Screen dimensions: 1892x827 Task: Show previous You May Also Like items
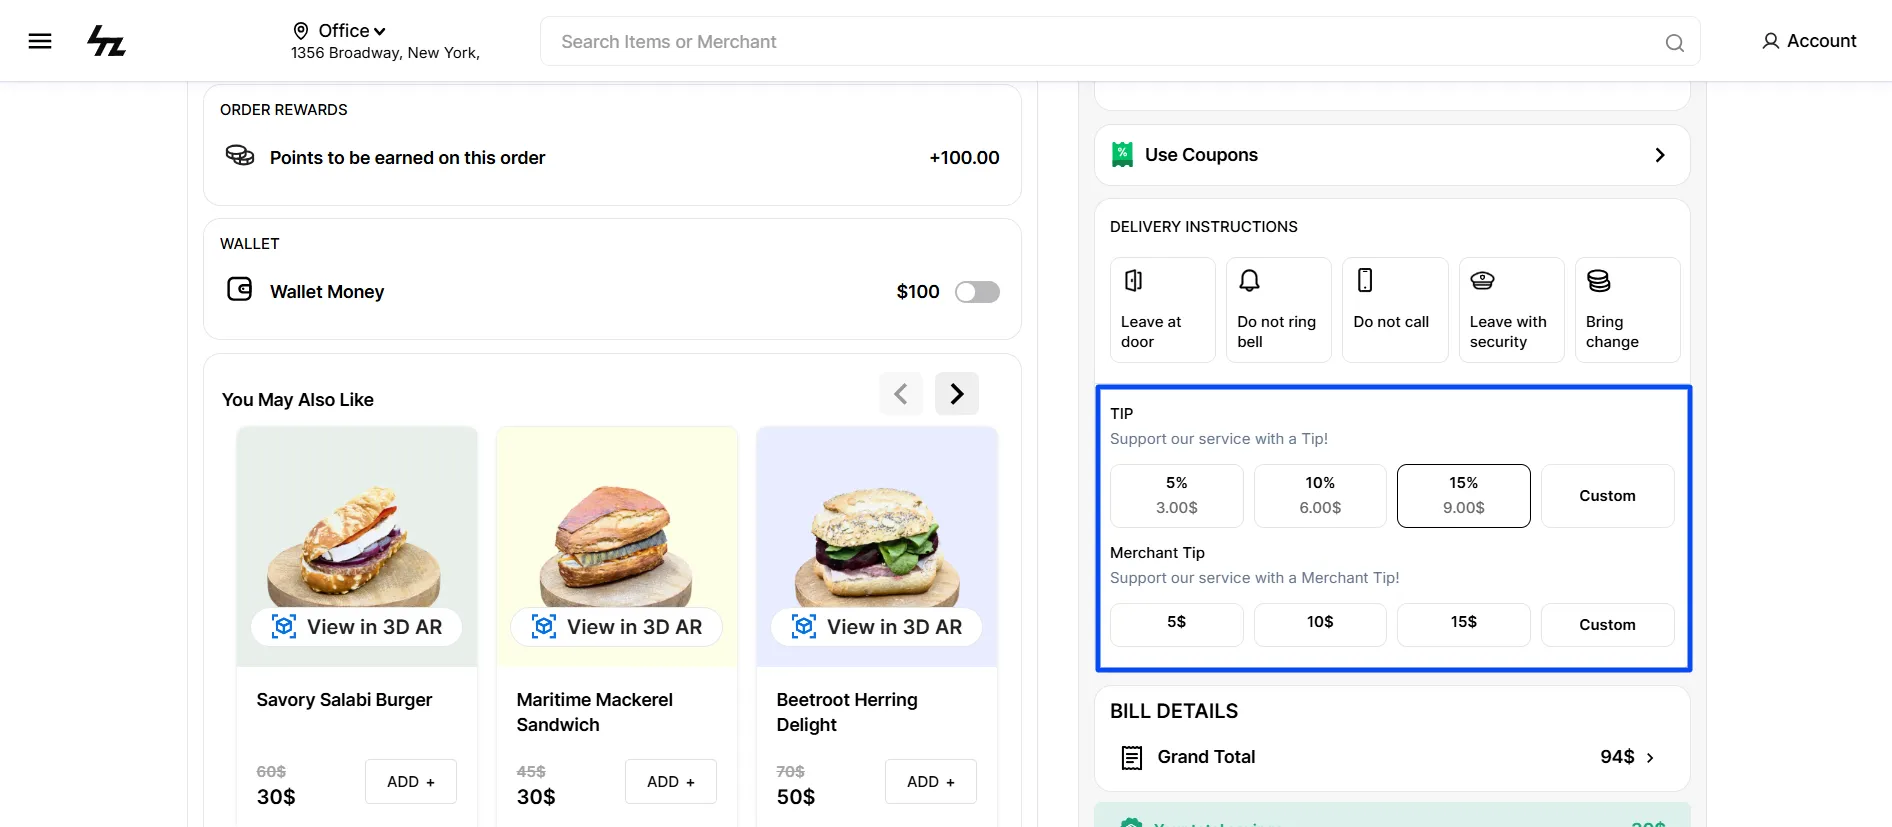(x=901, y=394)
